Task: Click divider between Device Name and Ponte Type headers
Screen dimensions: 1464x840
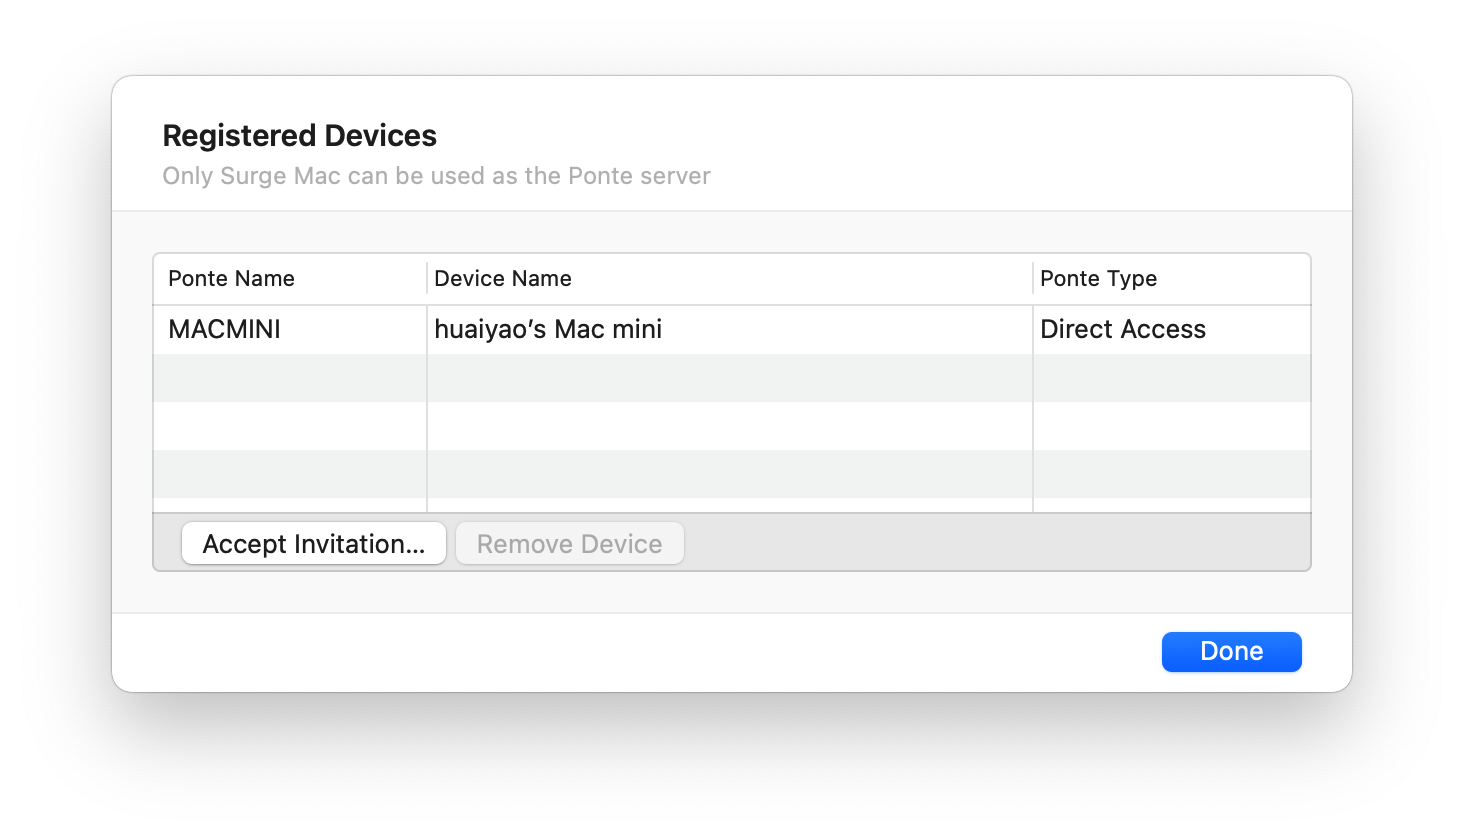Action: tap(1033, 279)
